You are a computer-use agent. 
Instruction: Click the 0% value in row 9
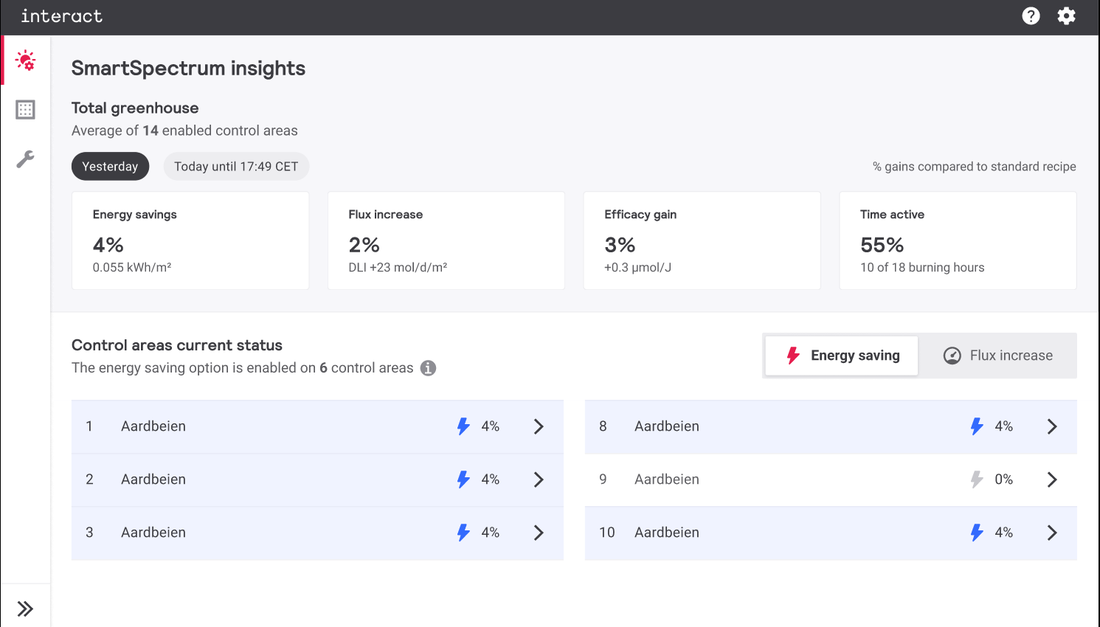point(1004,480)
